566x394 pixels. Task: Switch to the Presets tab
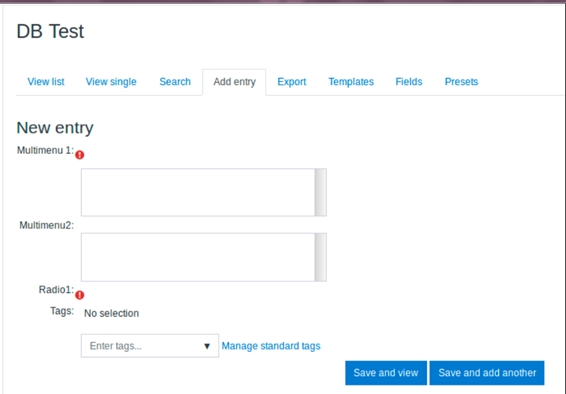[461, 82]
